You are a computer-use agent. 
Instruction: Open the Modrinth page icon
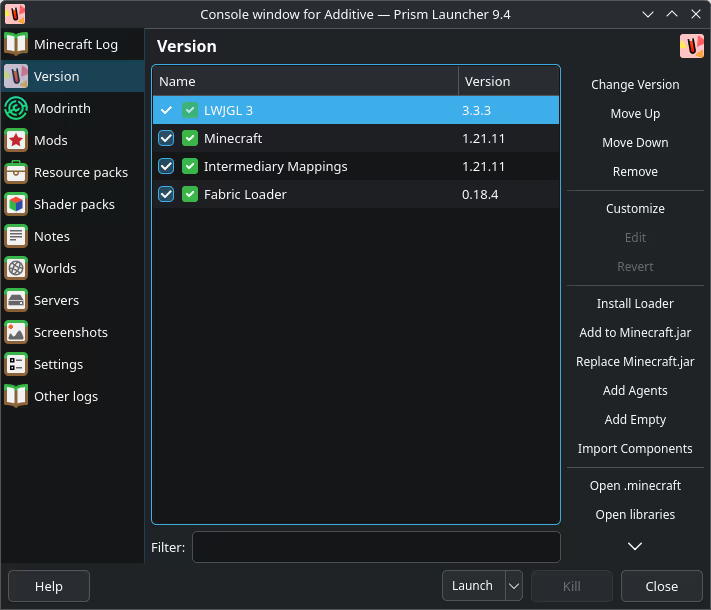coord(16,108)
